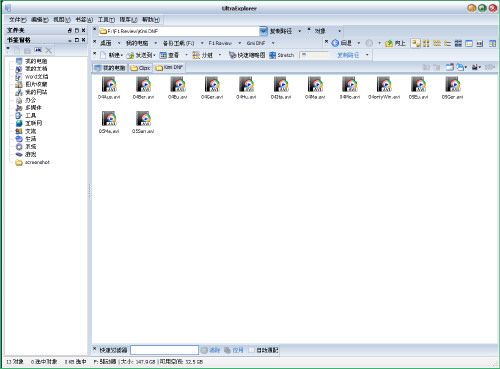
Task: Open the dropdown next to Back button
Action: click(359, 43)
